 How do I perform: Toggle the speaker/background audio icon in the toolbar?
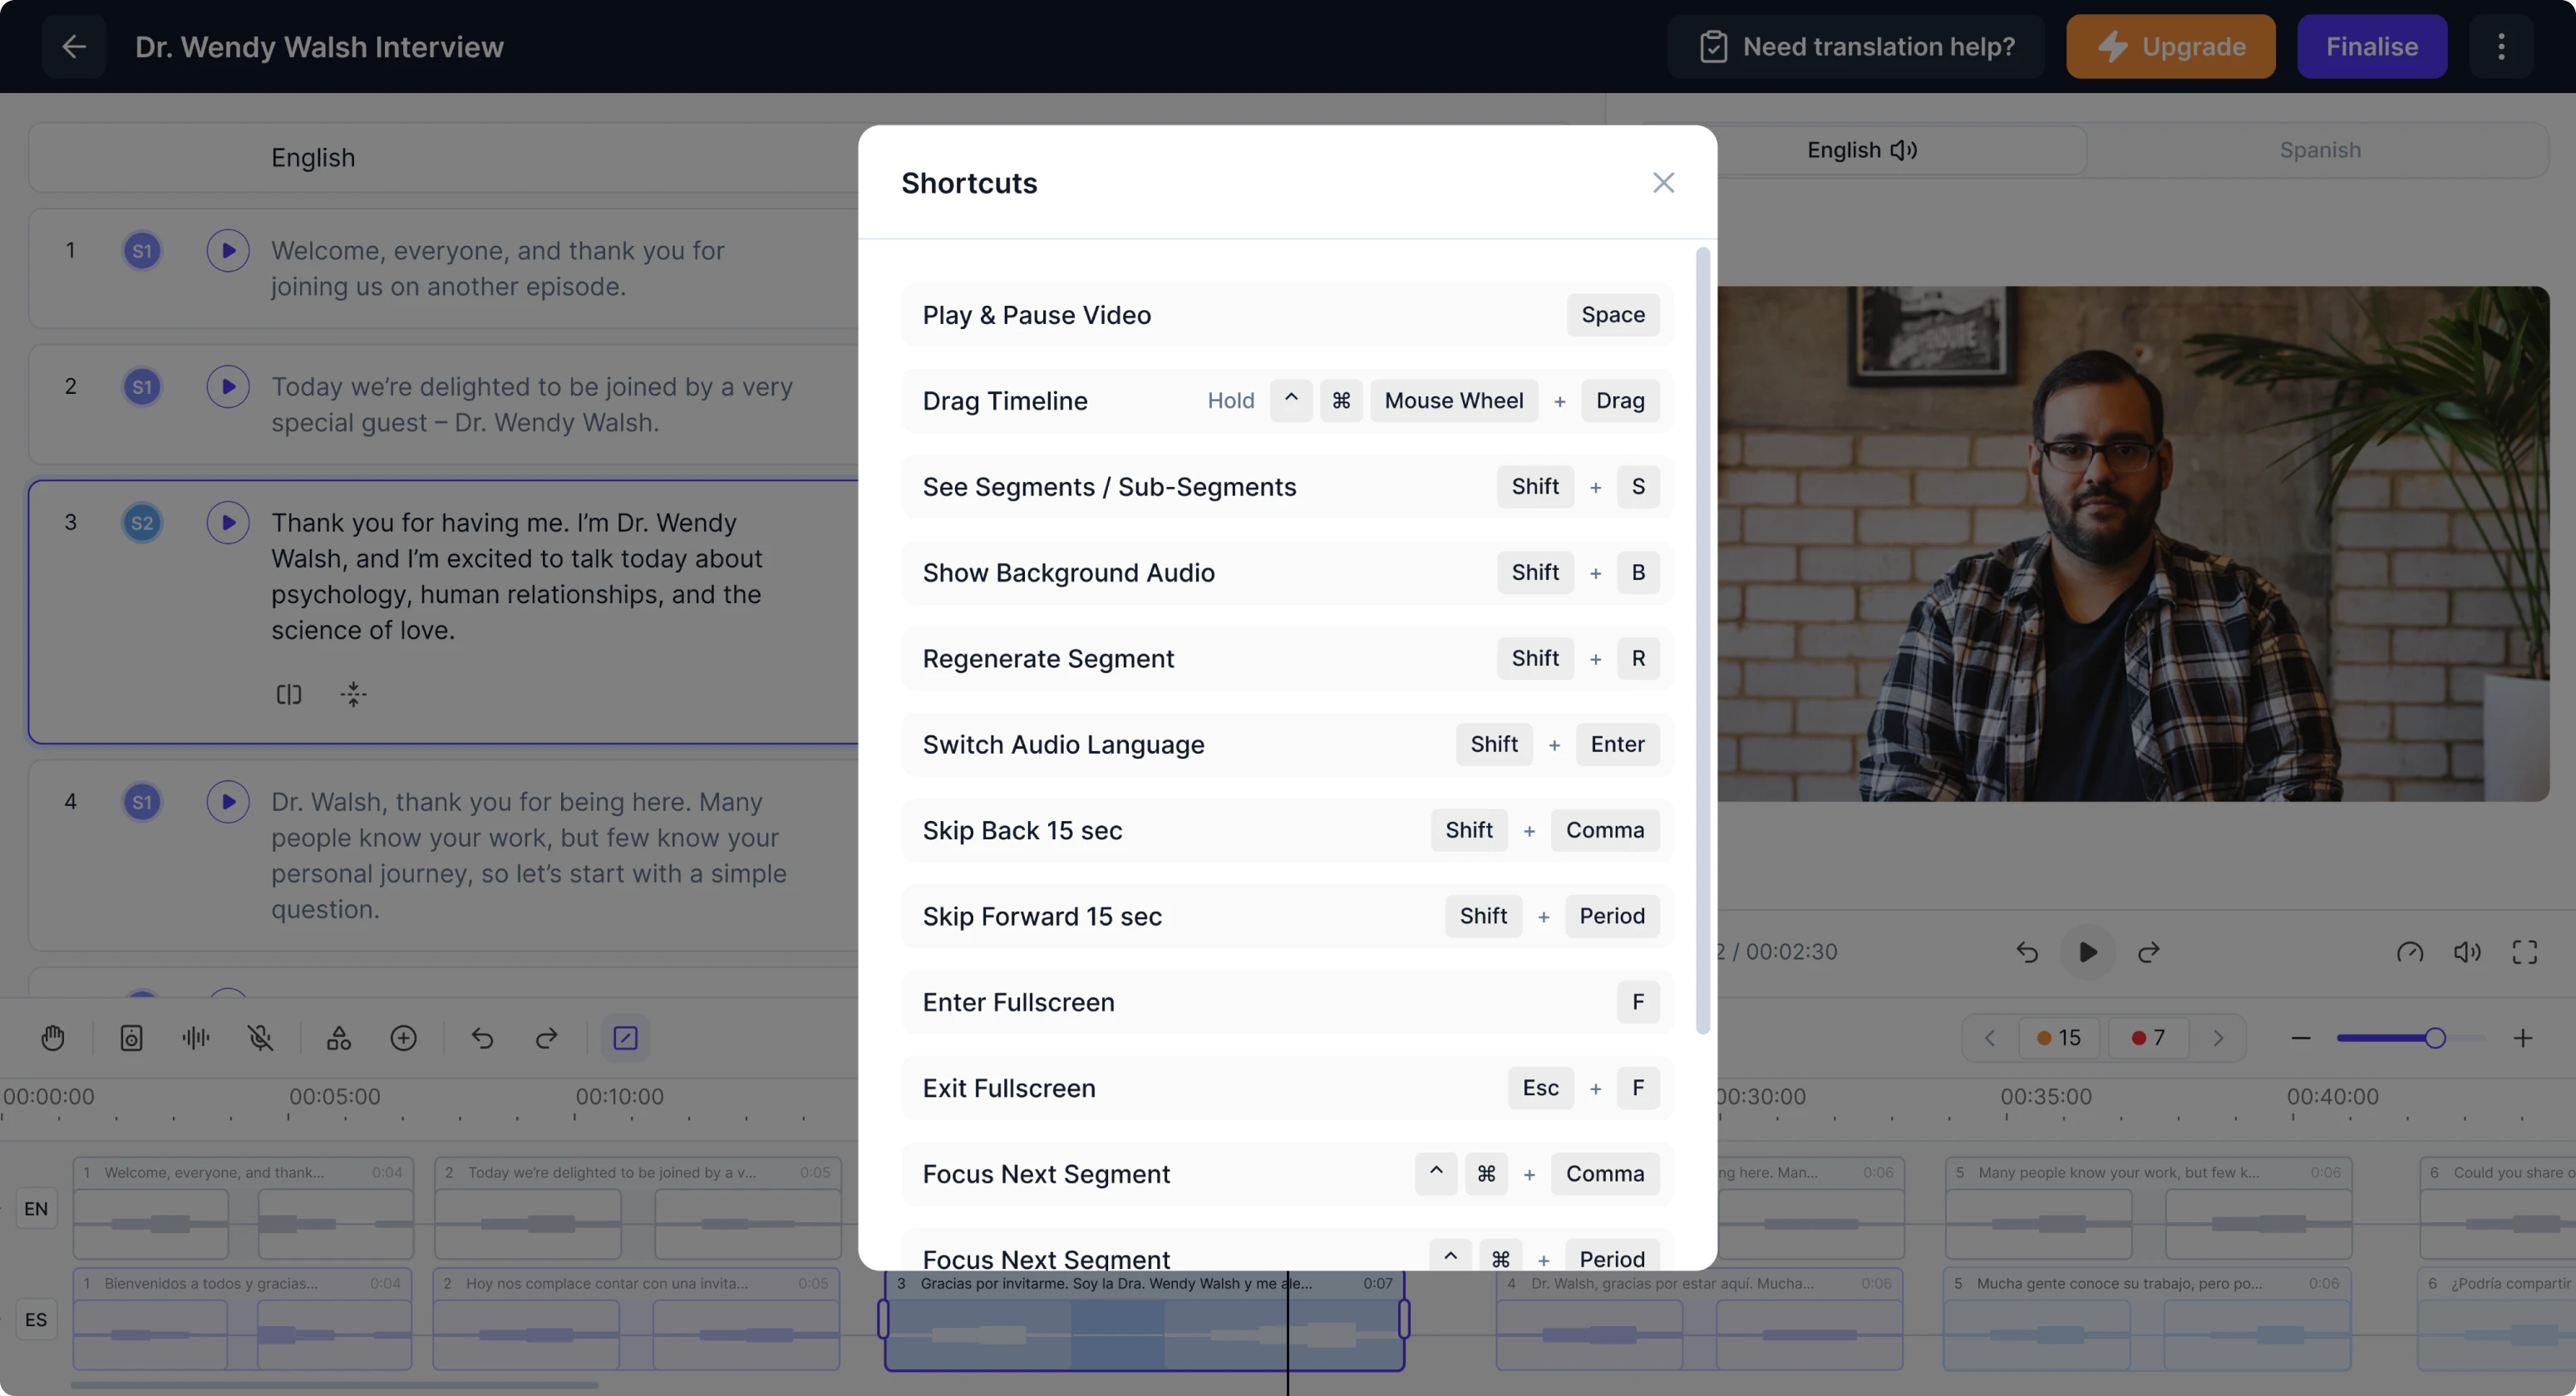(131, 1038)
